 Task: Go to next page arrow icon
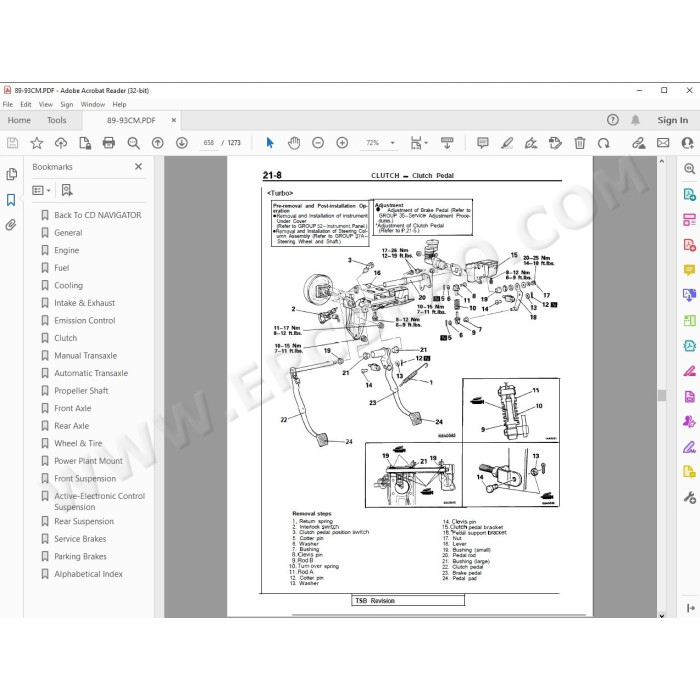click(182, 143)
